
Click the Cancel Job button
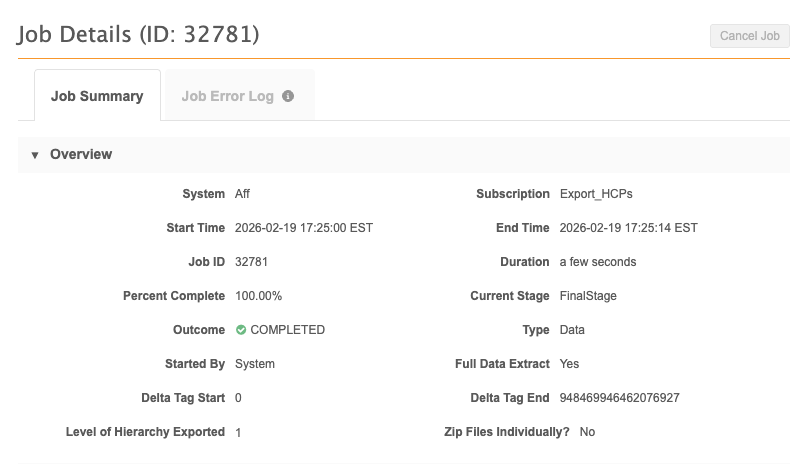[x=749, y=36]
